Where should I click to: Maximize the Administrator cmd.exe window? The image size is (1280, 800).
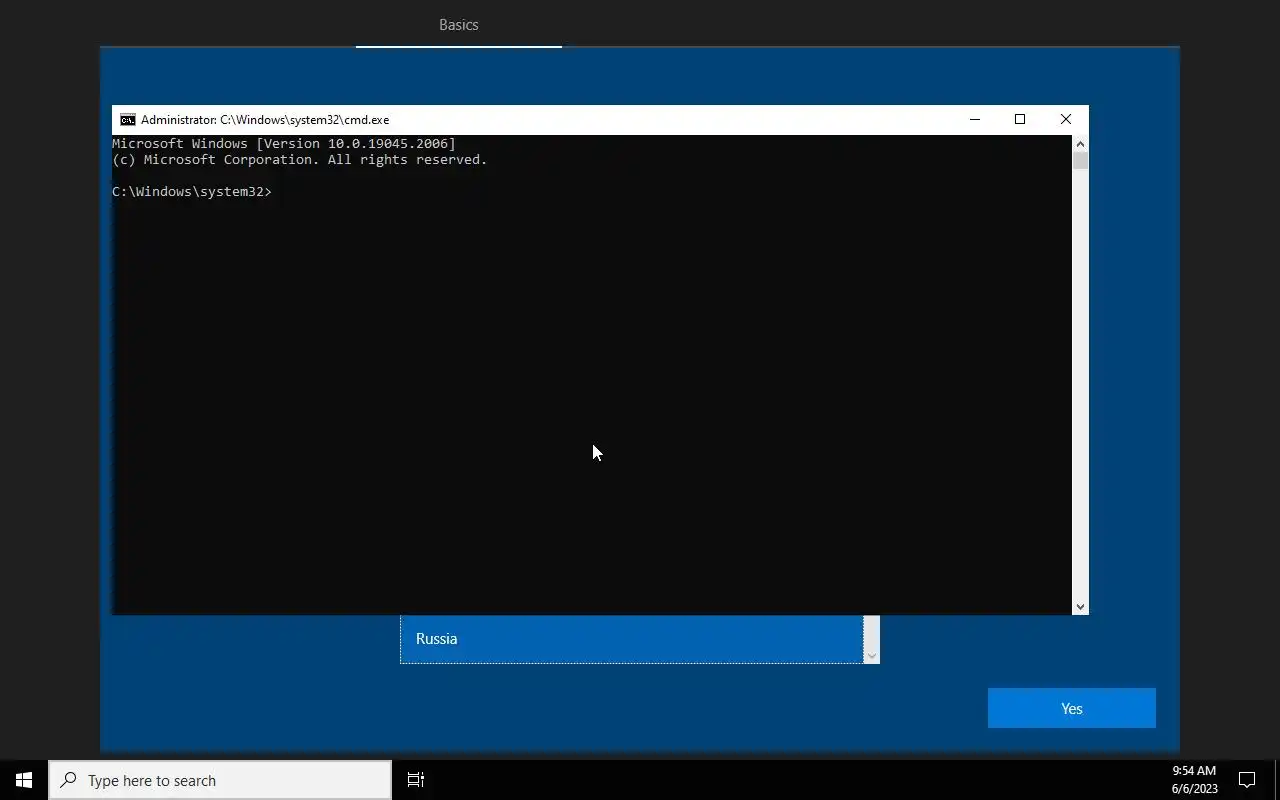click(x=1020, y=119)
